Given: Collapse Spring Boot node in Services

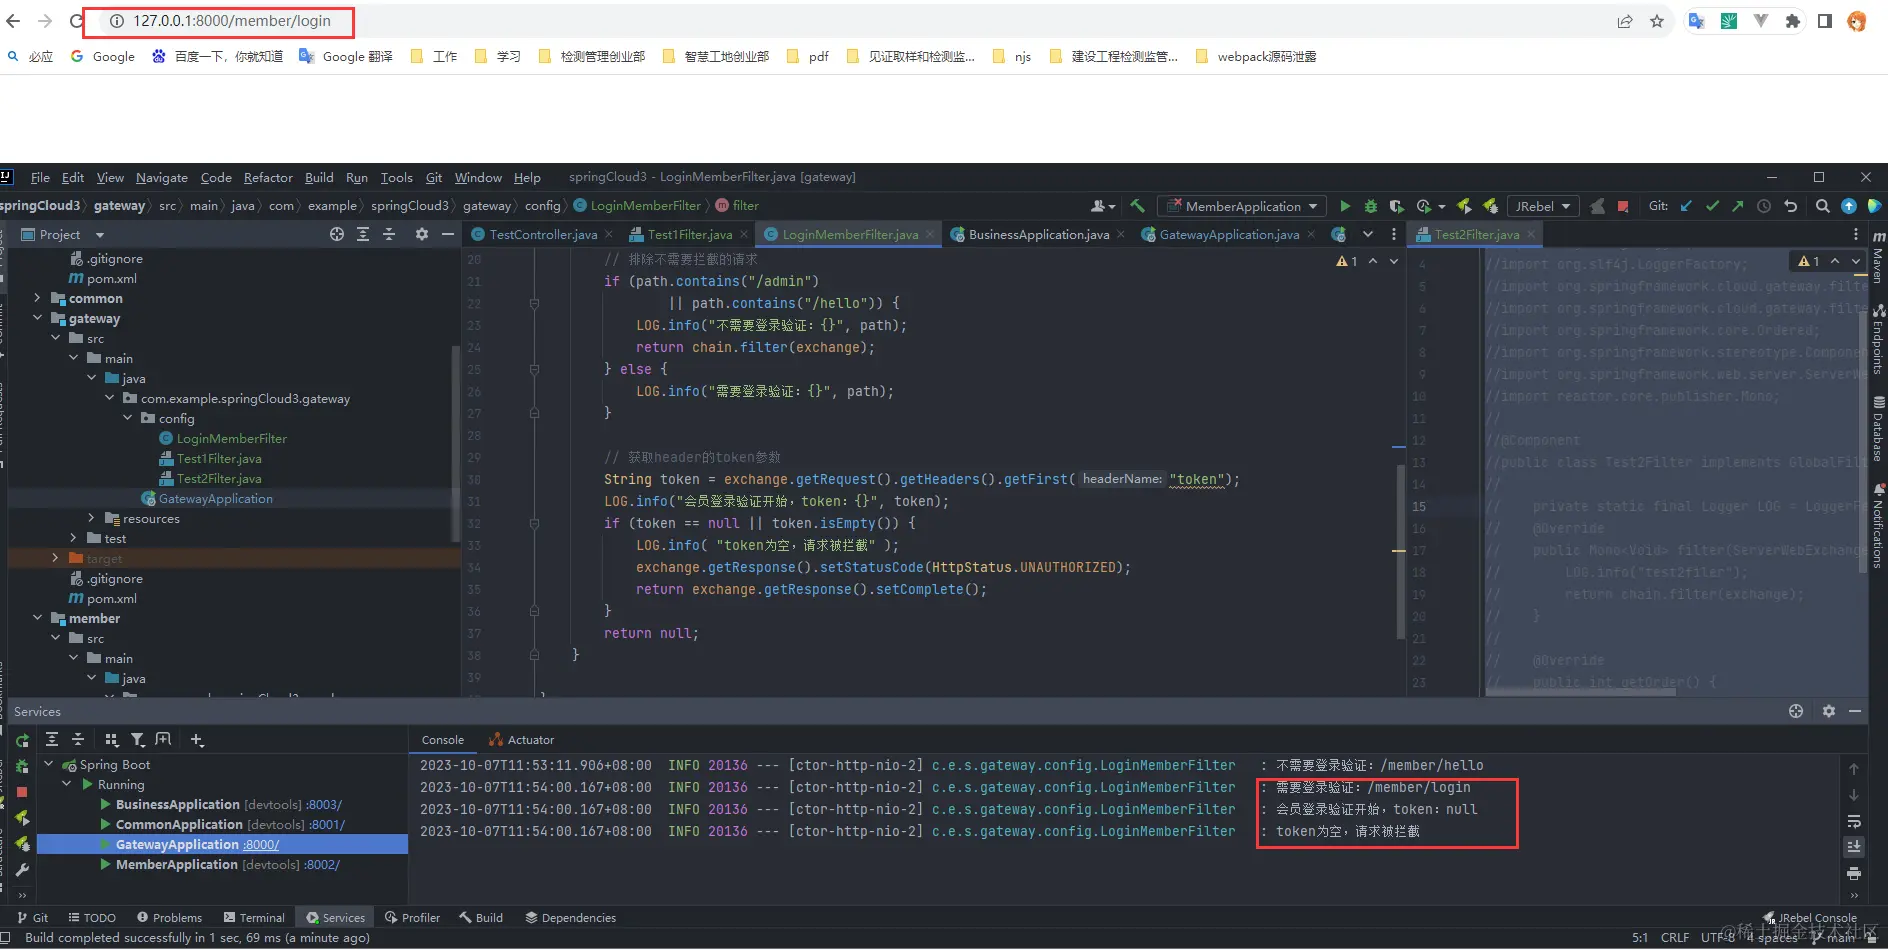Looking at the screenshot, I should point(49,764).
